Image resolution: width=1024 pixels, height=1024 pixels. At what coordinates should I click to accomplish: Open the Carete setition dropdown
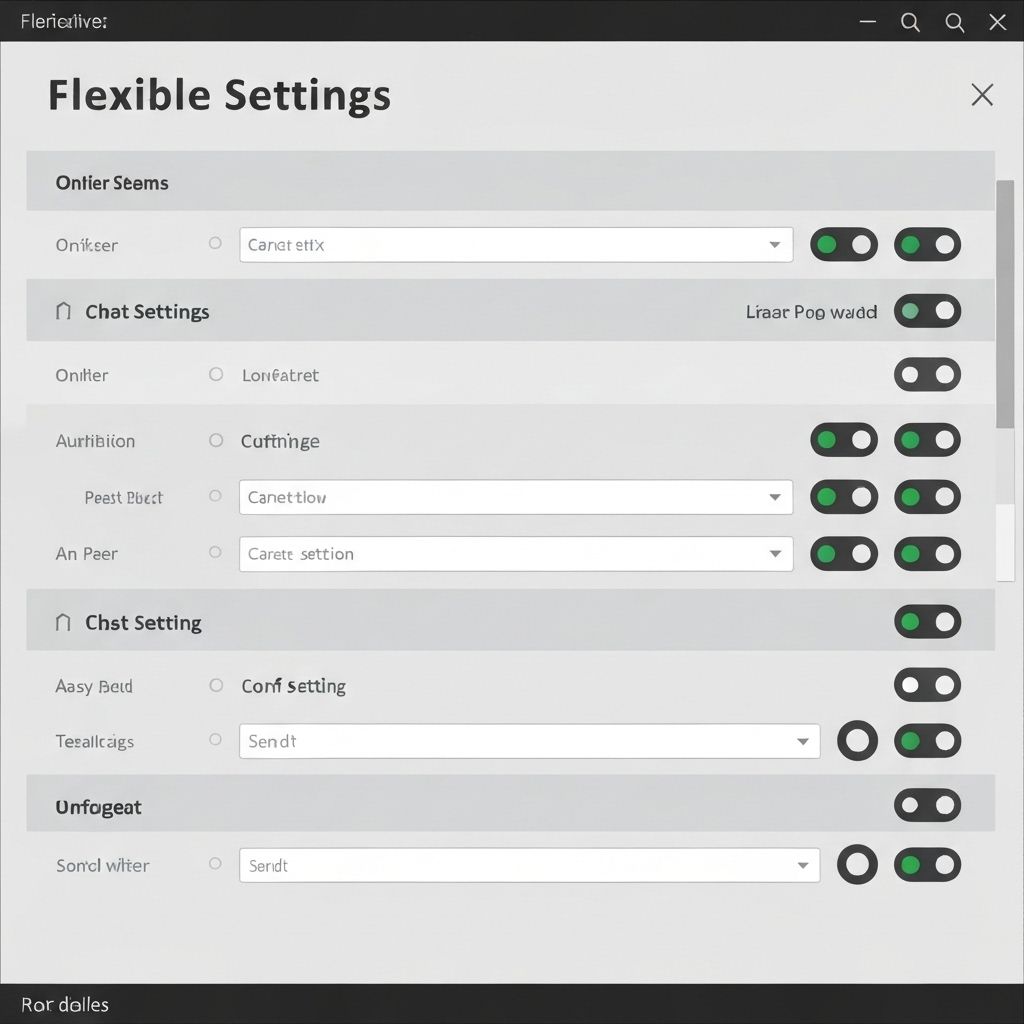click(x=516, y=554)
